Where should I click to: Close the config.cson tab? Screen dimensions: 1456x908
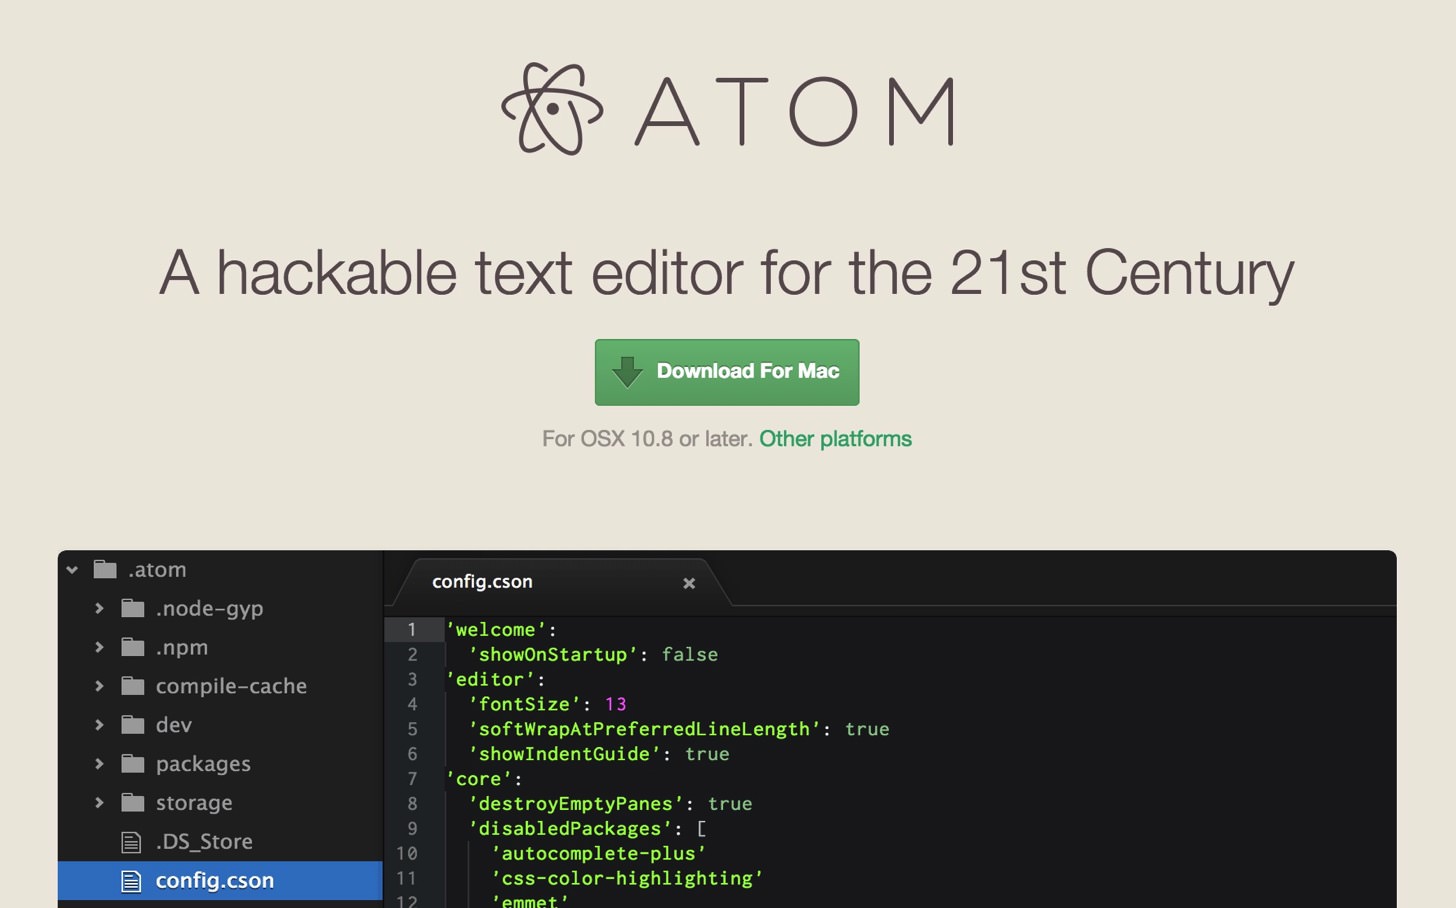[689, 583]
